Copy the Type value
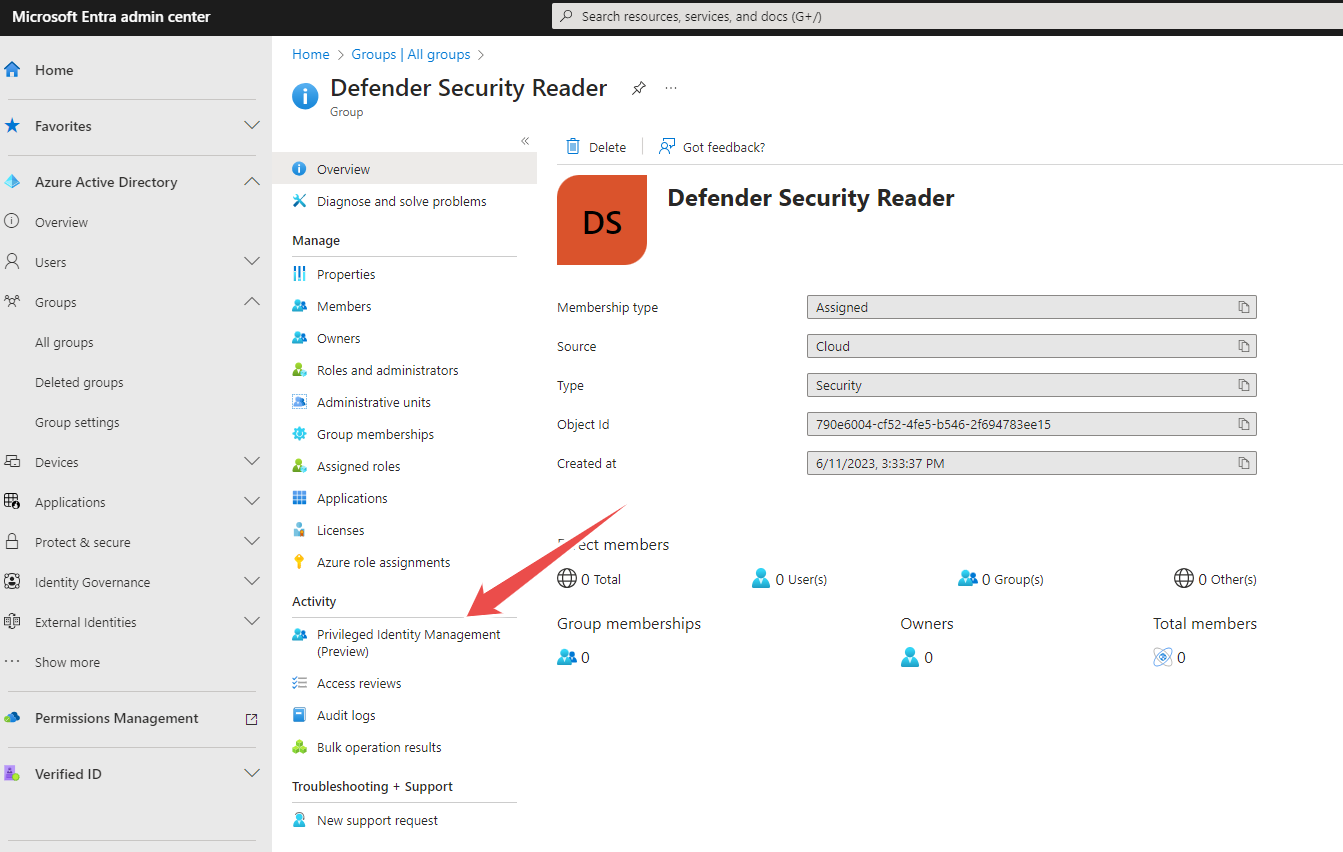 [x=1244, y=385]
